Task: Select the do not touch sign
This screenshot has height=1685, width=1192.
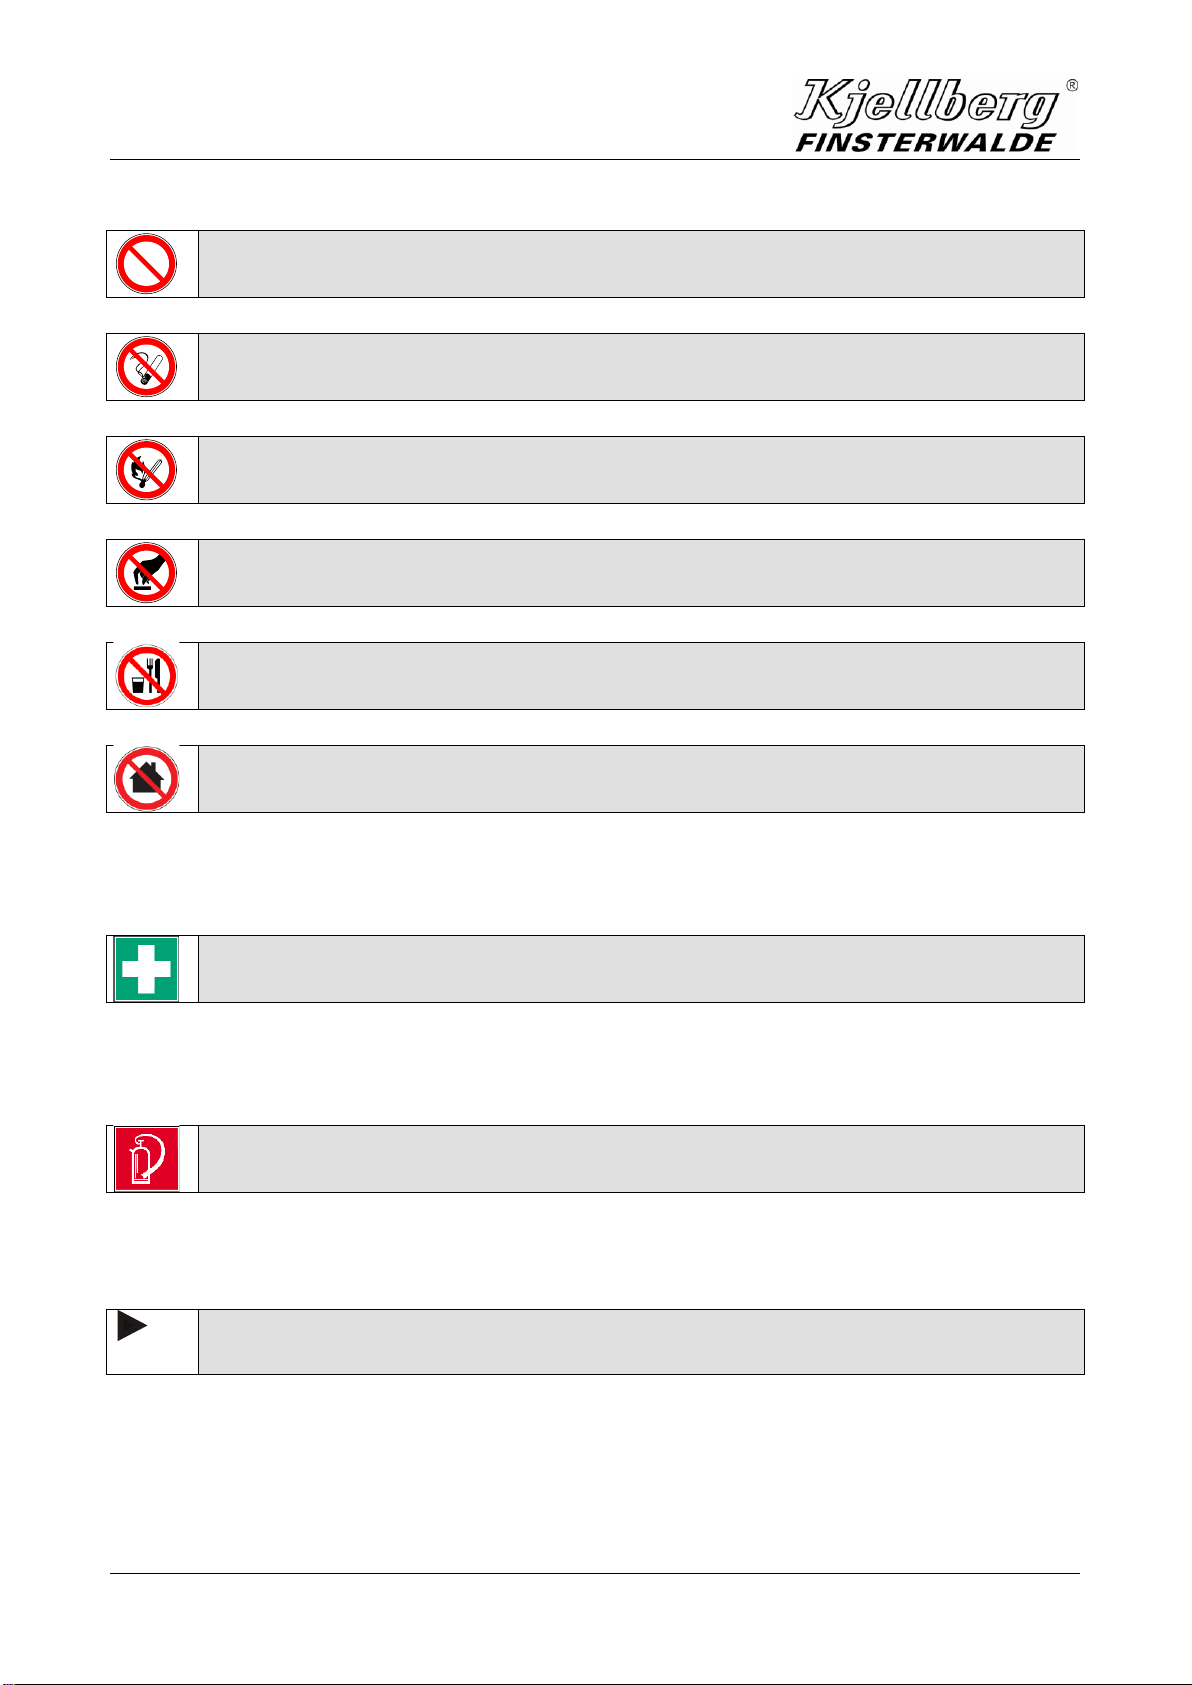Action: point(146,573)
